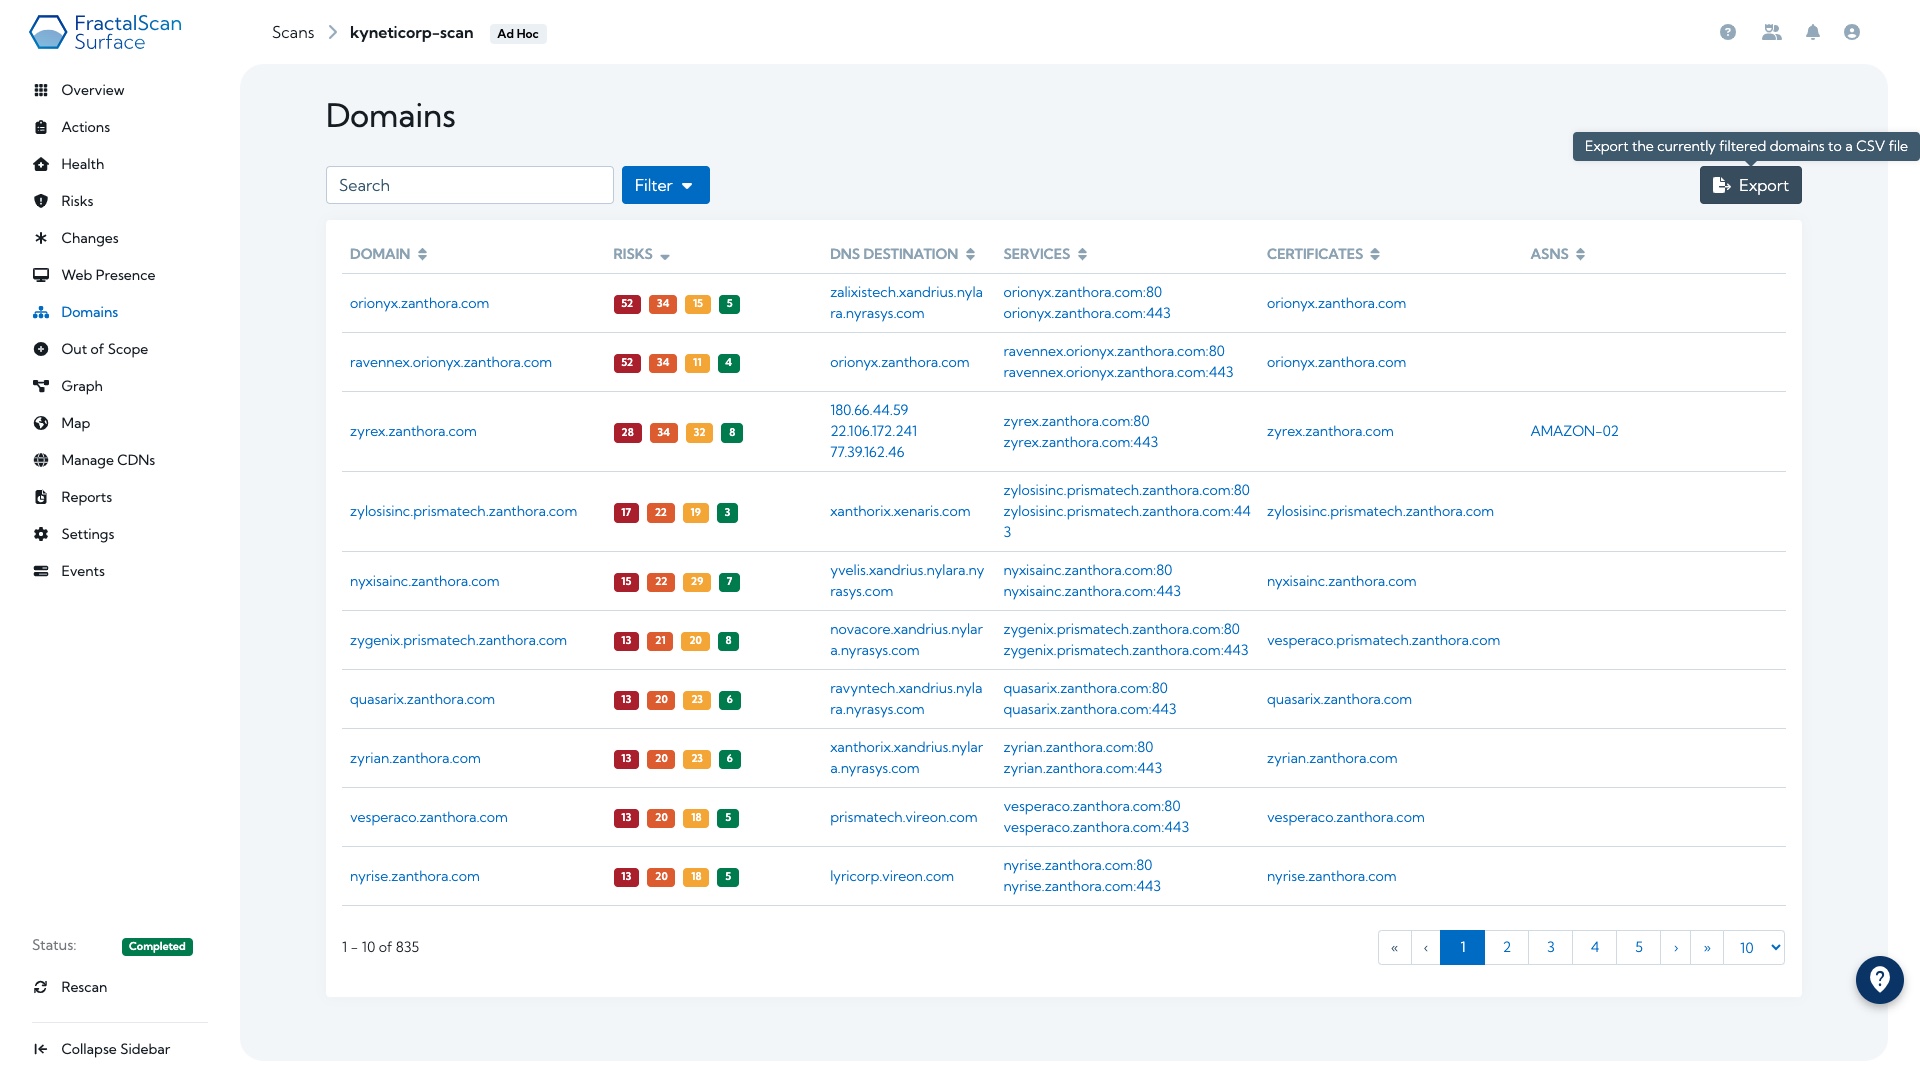Open the Actions panel
The width and height of the screenshot is (1920, 1080).
coord(84,127)
